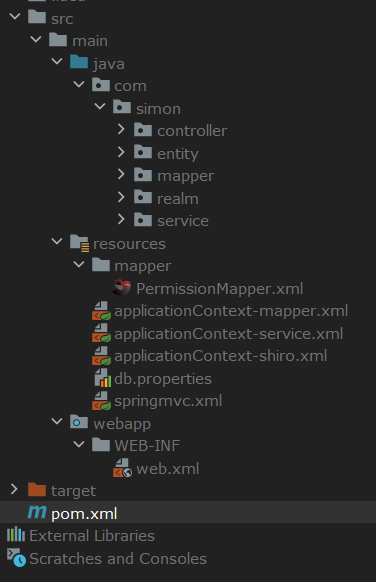Select pom.xml file
376x582 pixels.
(x=188, y=513)
